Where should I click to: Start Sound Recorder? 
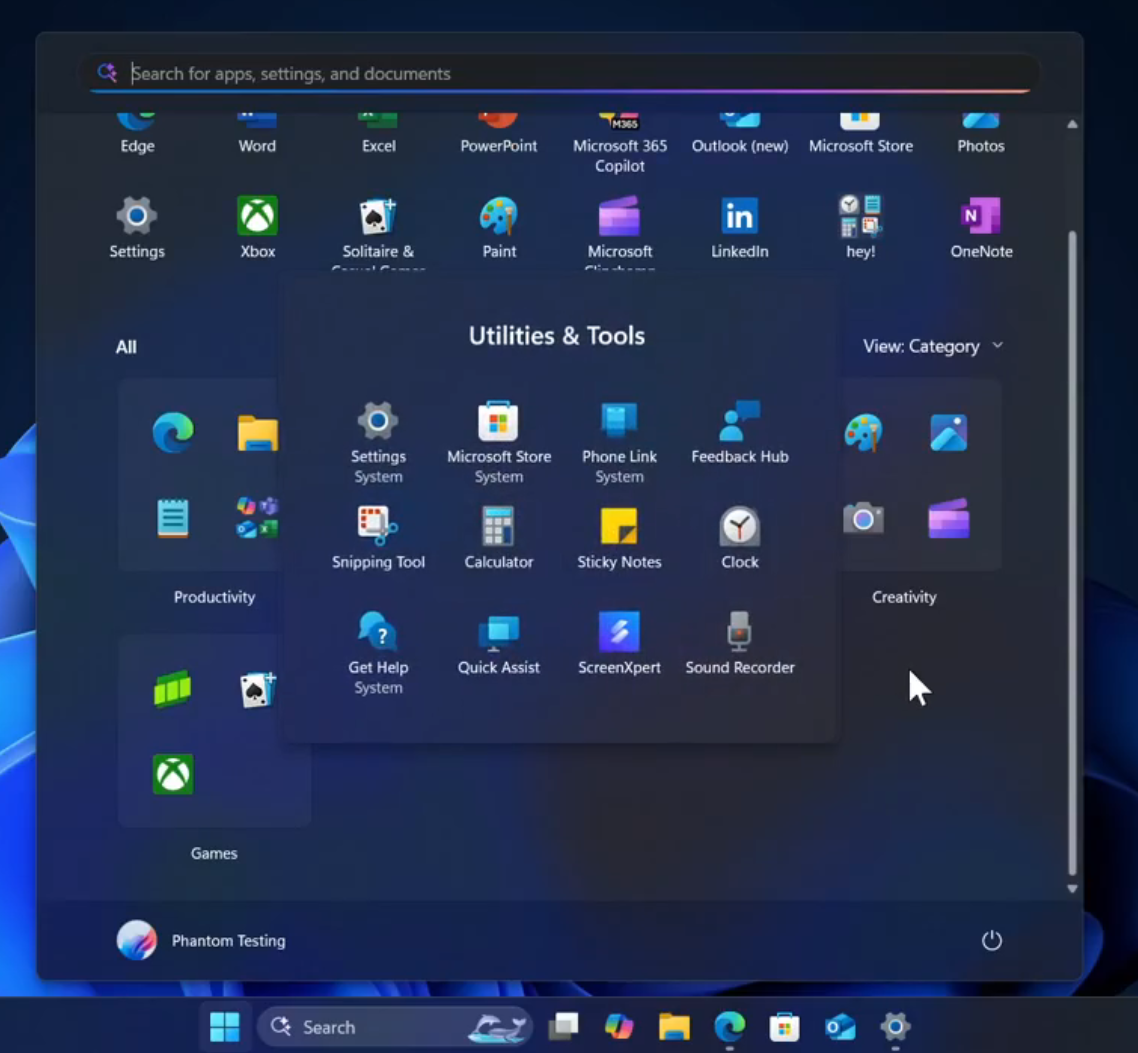[740, 643]
